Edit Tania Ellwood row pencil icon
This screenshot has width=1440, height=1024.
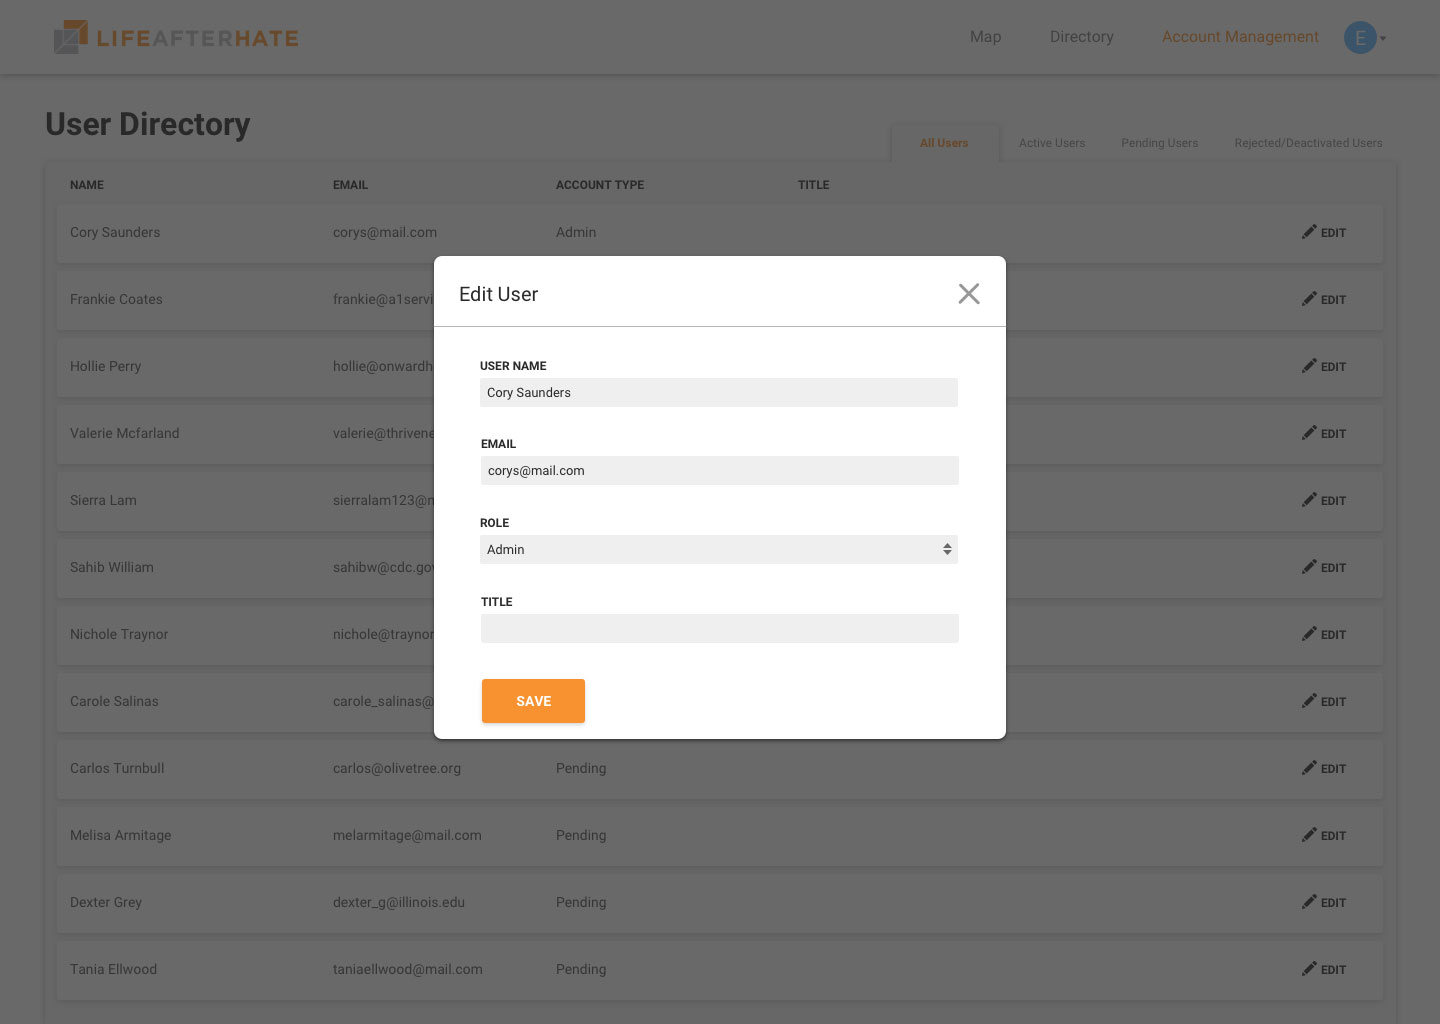[1309, 969]
